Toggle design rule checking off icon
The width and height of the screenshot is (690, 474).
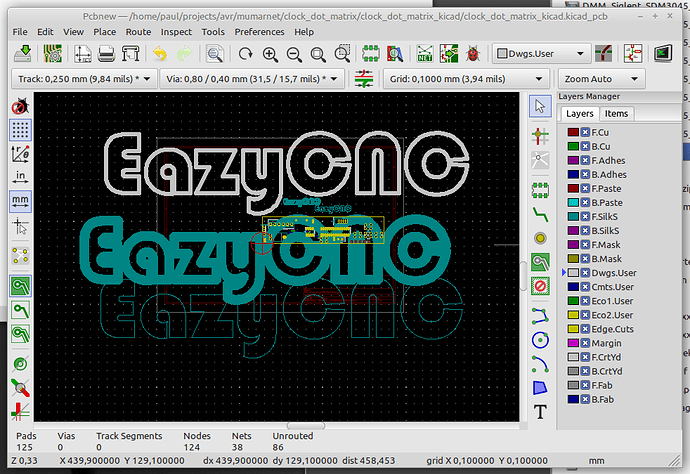[20, 106]
